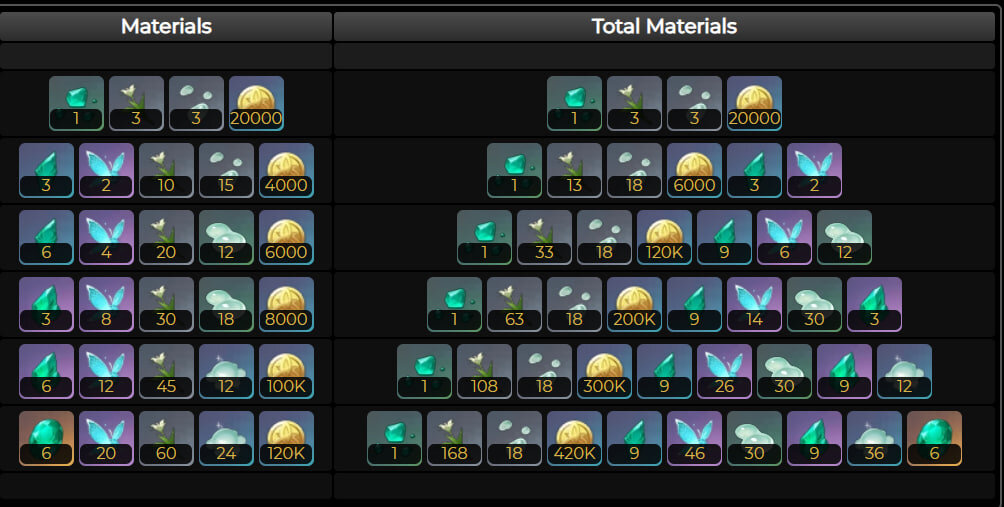Click the slime material icon showing 24

click(226, 438)
